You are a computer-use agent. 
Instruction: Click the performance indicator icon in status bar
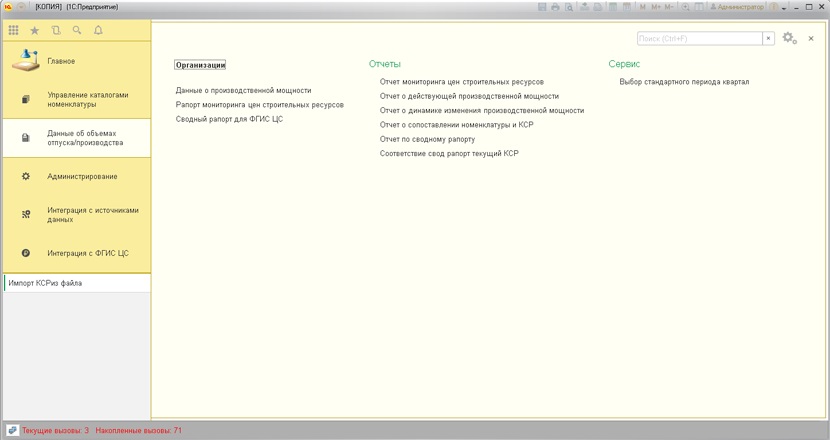(x=12, y=430)
